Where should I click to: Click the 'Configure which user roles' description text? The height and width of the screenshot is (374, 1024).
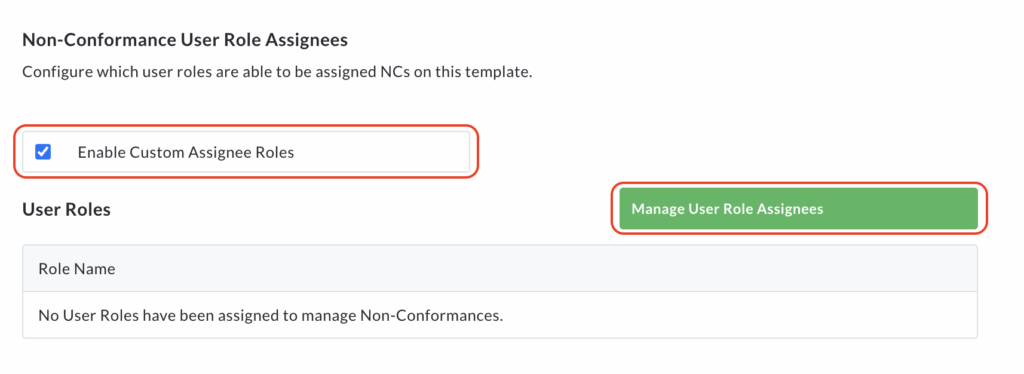tap(278, 72)
